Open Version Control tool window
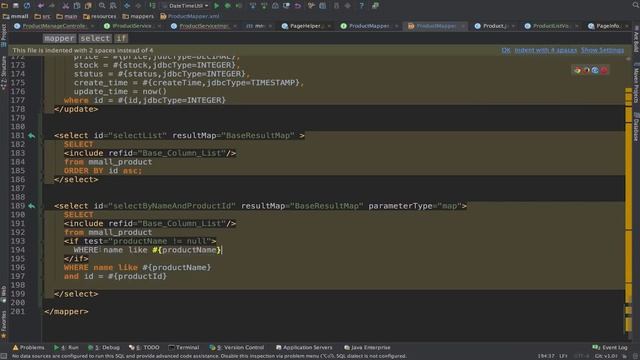 pos(237,347)
